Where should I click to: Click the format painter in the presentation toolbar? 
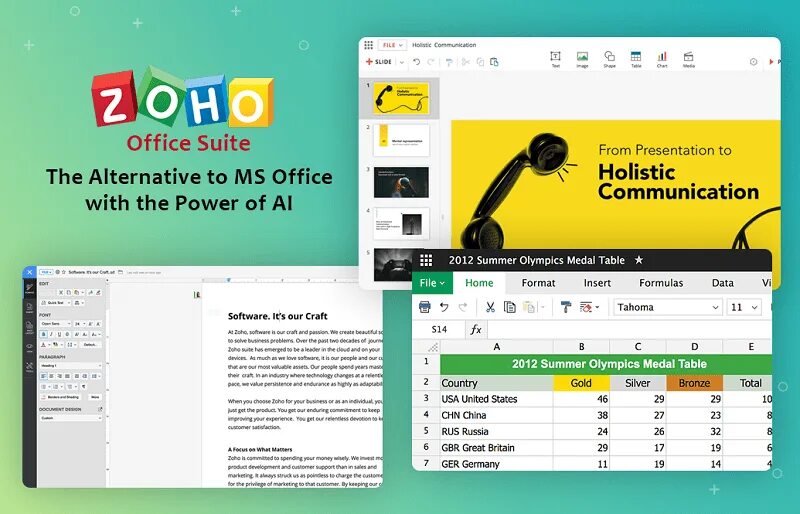tap(448, 62)
